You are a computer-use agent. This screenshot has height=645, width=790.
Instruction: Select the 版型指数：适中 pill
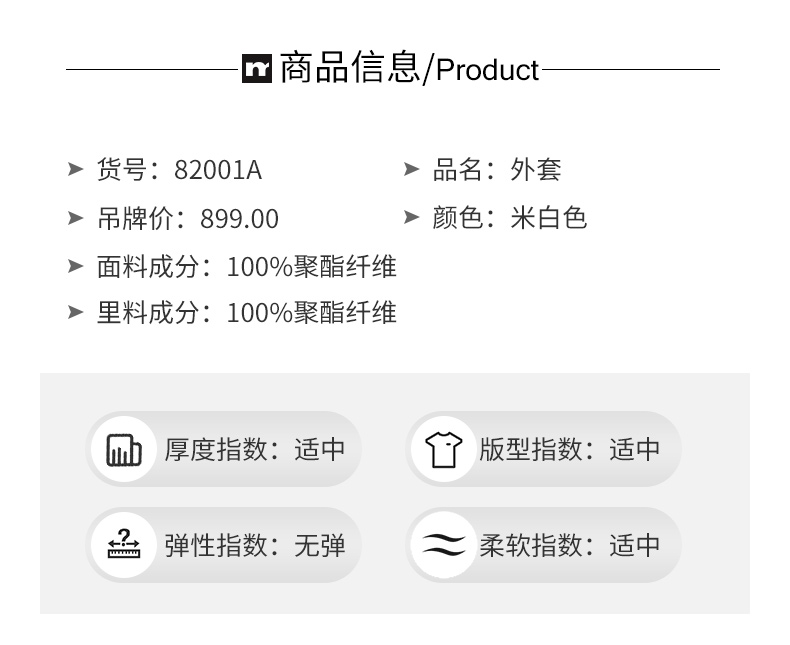click(x=543, y=449)
